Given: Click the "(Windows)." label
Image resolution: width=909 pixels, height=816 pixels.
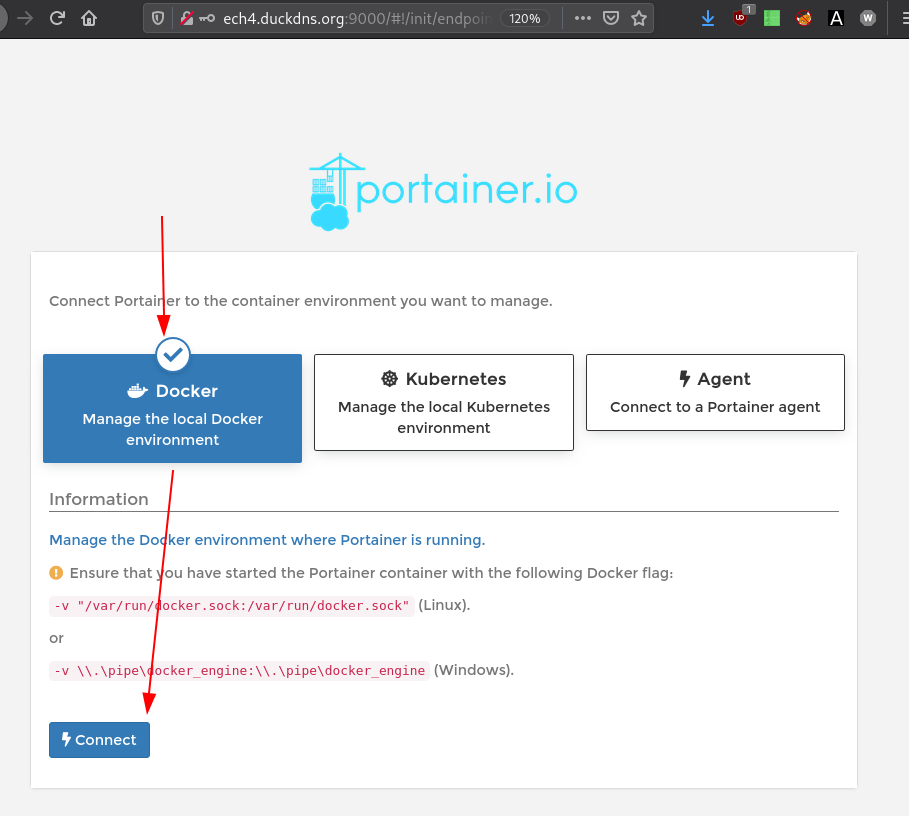Looking at the screenshot, I should click(x=474, y=670).
